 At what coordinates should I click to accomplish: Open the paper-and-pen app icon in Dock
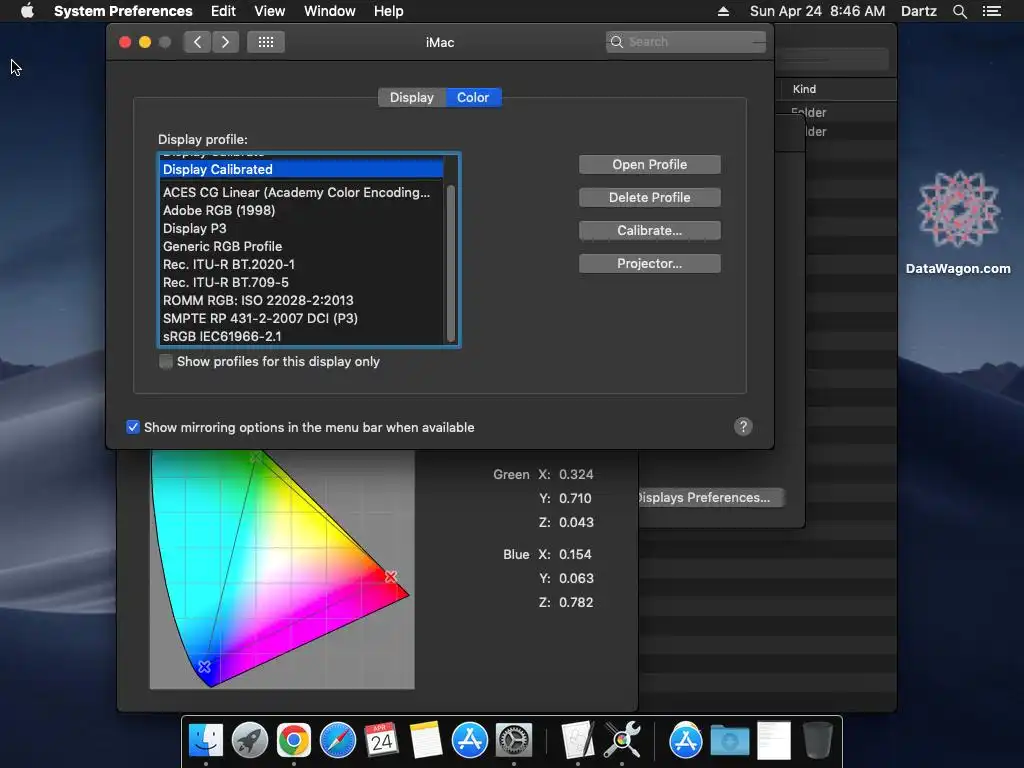(578, 740)
